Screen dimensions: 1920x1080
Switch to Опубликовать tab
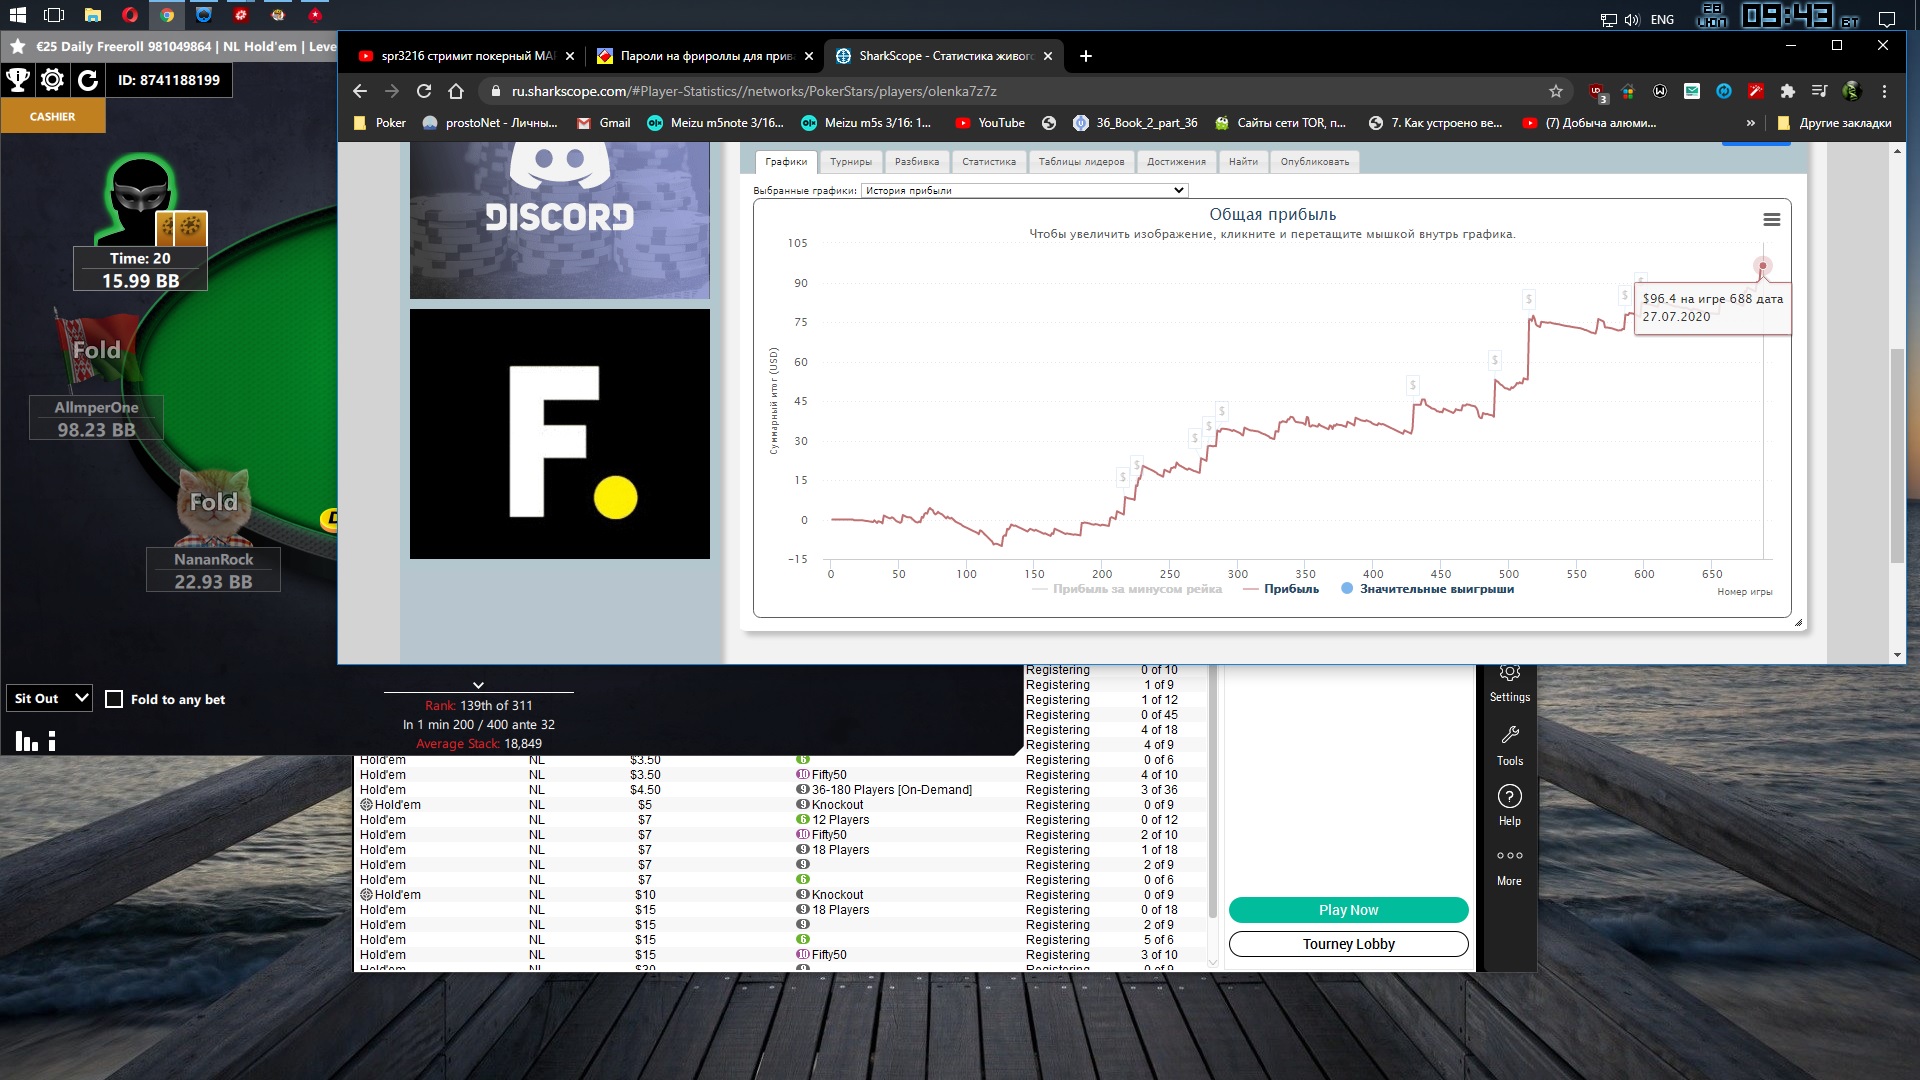(x=1315, y=162)
